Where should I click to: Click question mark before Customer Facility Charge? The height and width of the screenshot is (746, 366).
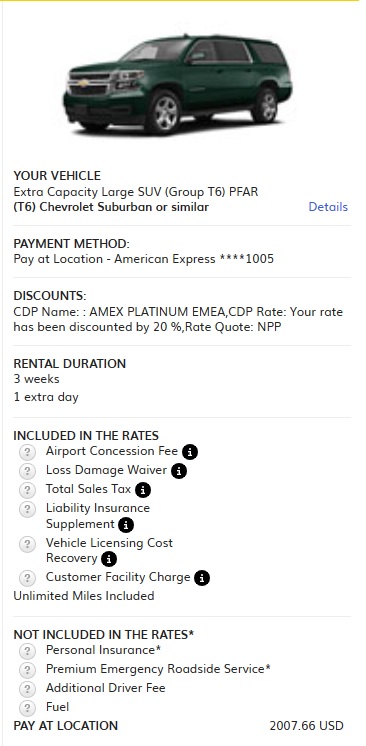pyautogui.click(x=28, y=578)
